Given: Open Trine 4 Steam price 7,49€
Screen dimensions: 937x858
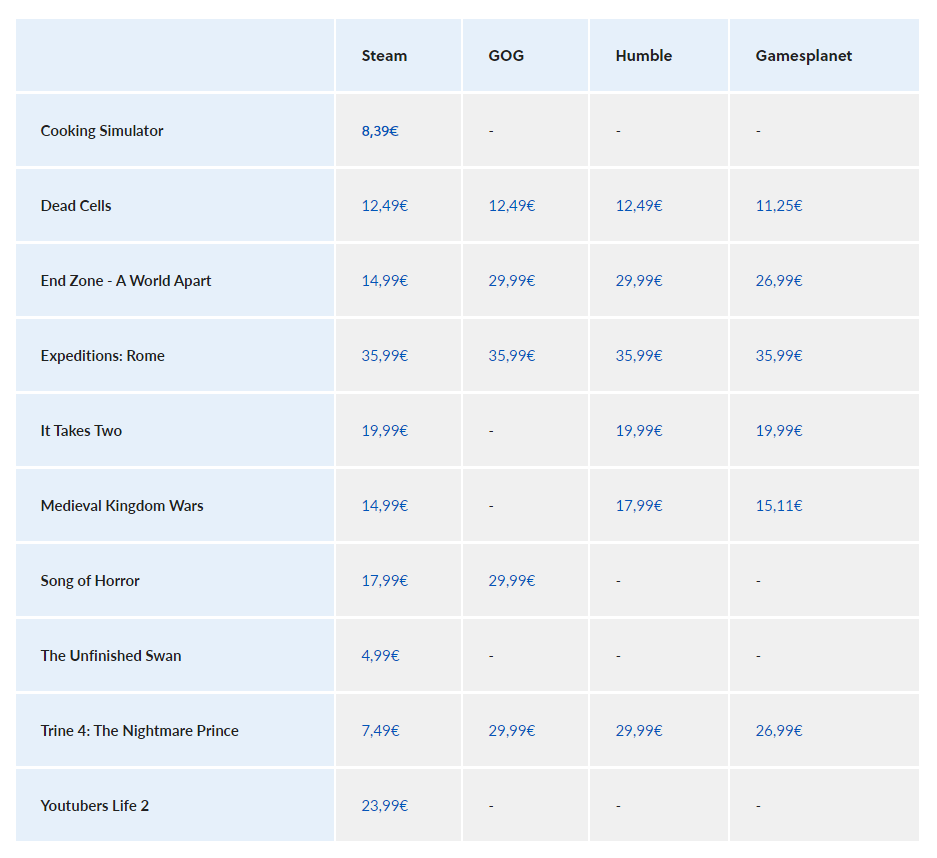Looking at the screenshot, I should (380, 731).
